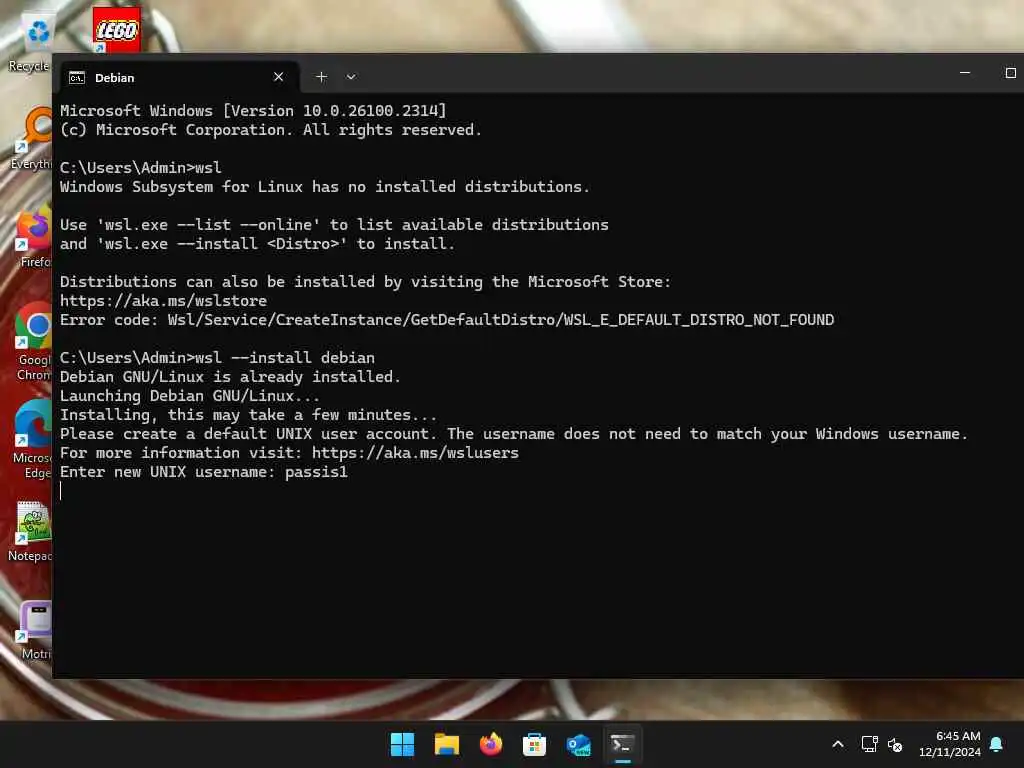
Task: Open a new terminal tab
Action: (321, 77)
